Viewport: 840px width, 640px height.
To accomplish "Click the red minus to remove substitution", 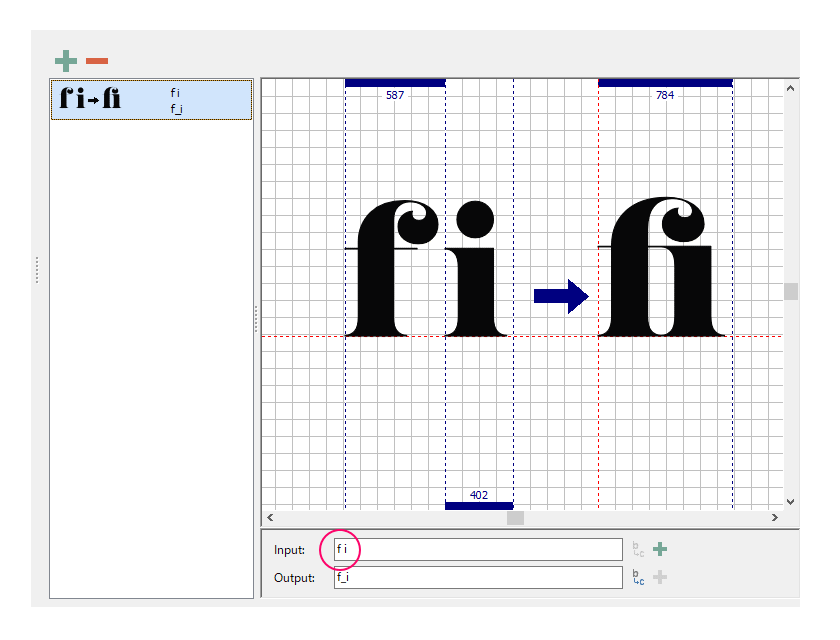I will tap(97, 62).
